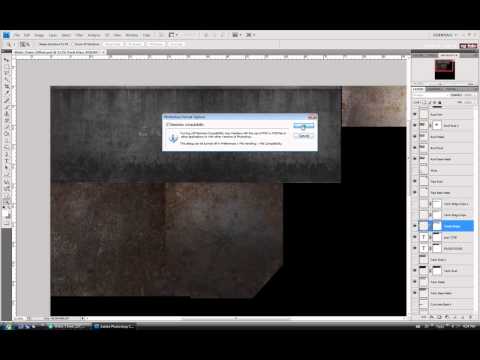Click OK in Photoshop Format Options dialog
The width and height of the screenshot is (480, 360).
pos(304,126)
